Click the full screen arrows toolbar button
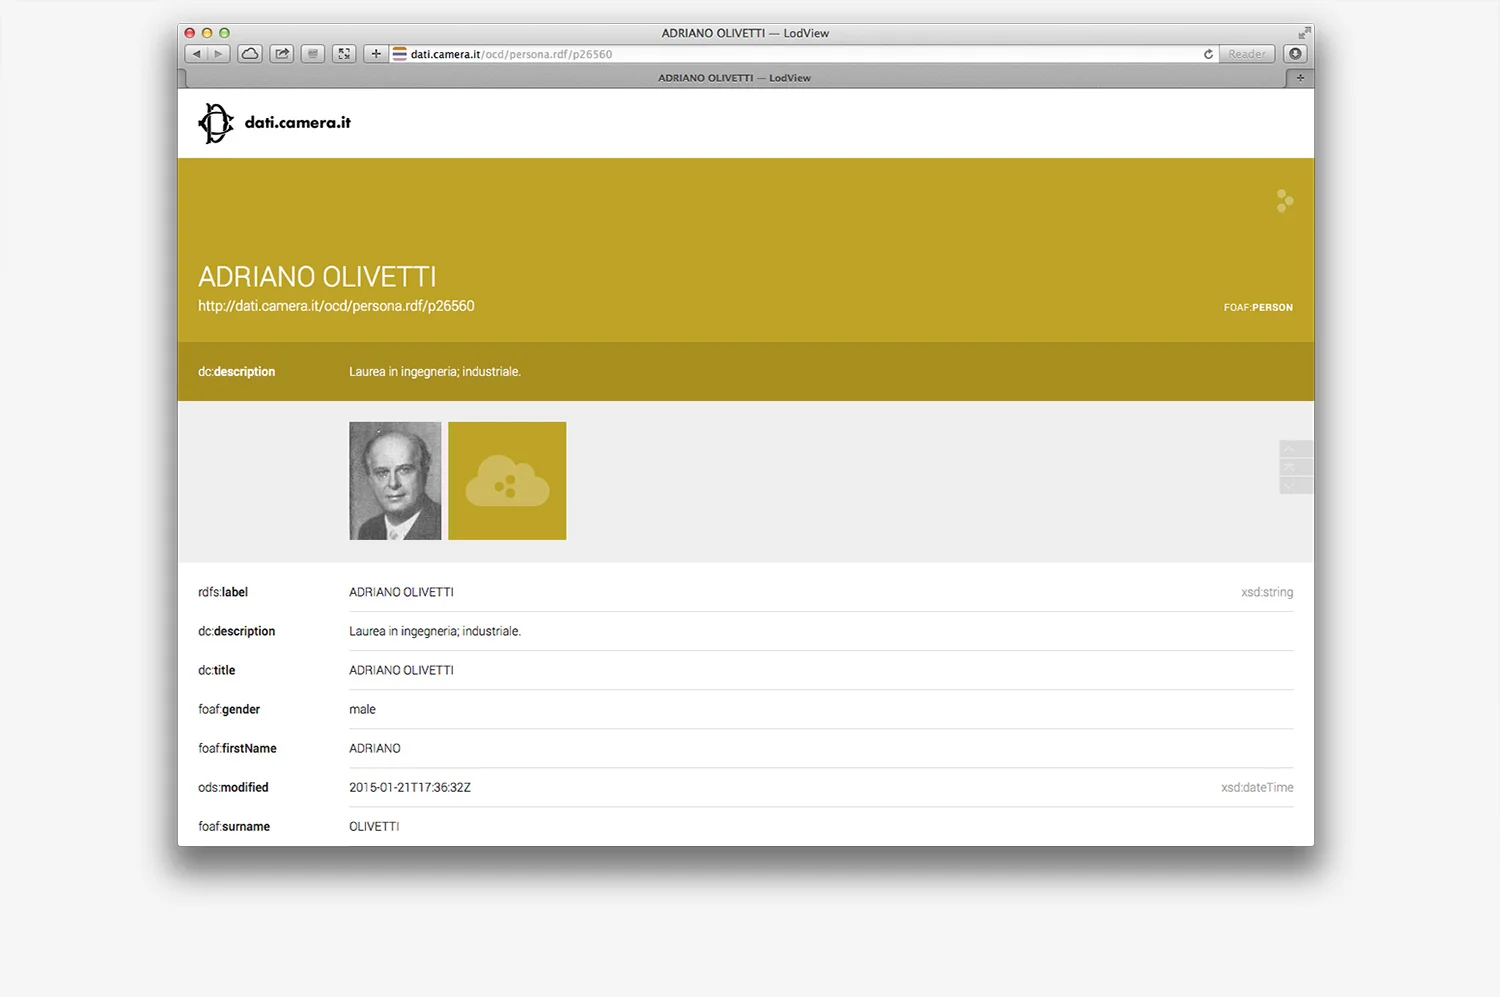 [344, 54]
